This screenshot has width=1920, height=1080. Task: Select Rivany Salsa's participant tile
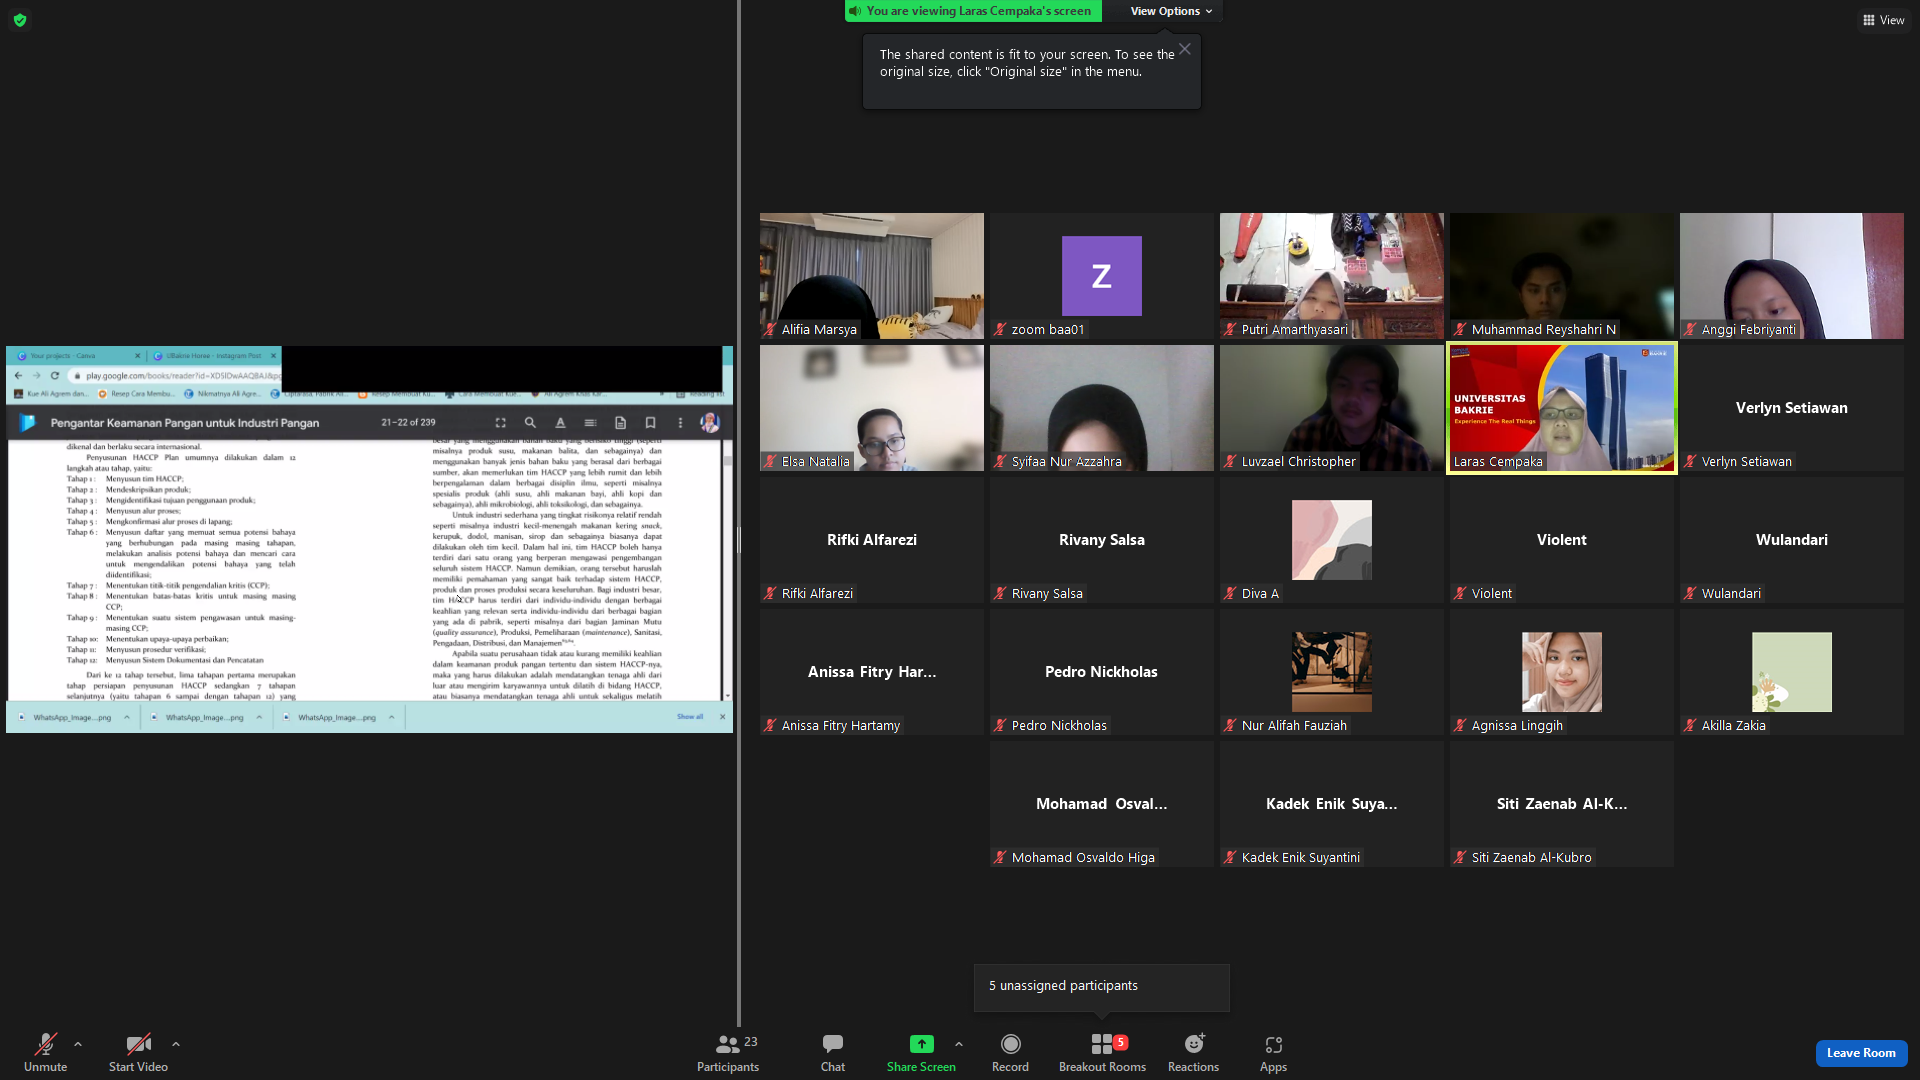click(1102, 540)
